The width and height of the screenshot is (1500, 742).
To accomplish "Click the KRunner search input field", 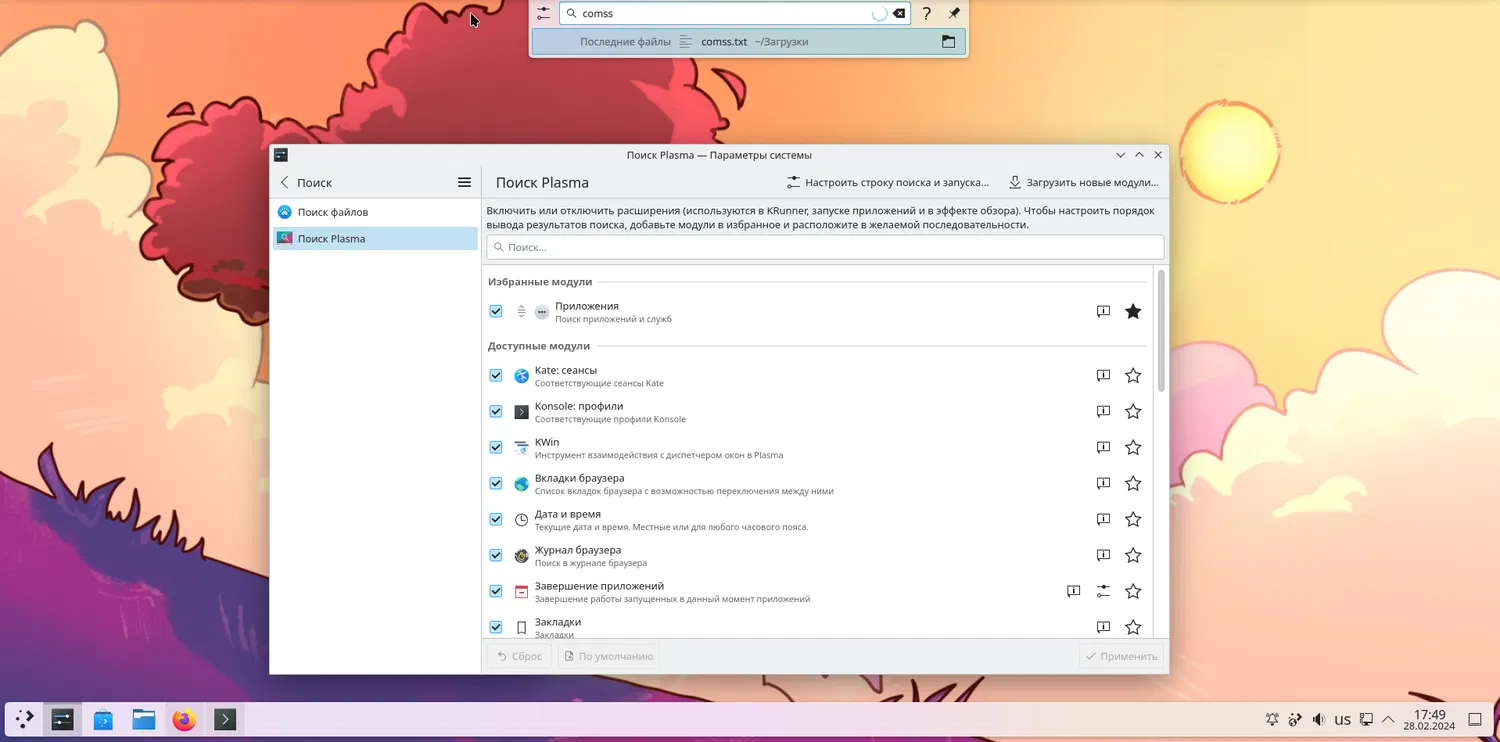I will (x=734, y=14).
